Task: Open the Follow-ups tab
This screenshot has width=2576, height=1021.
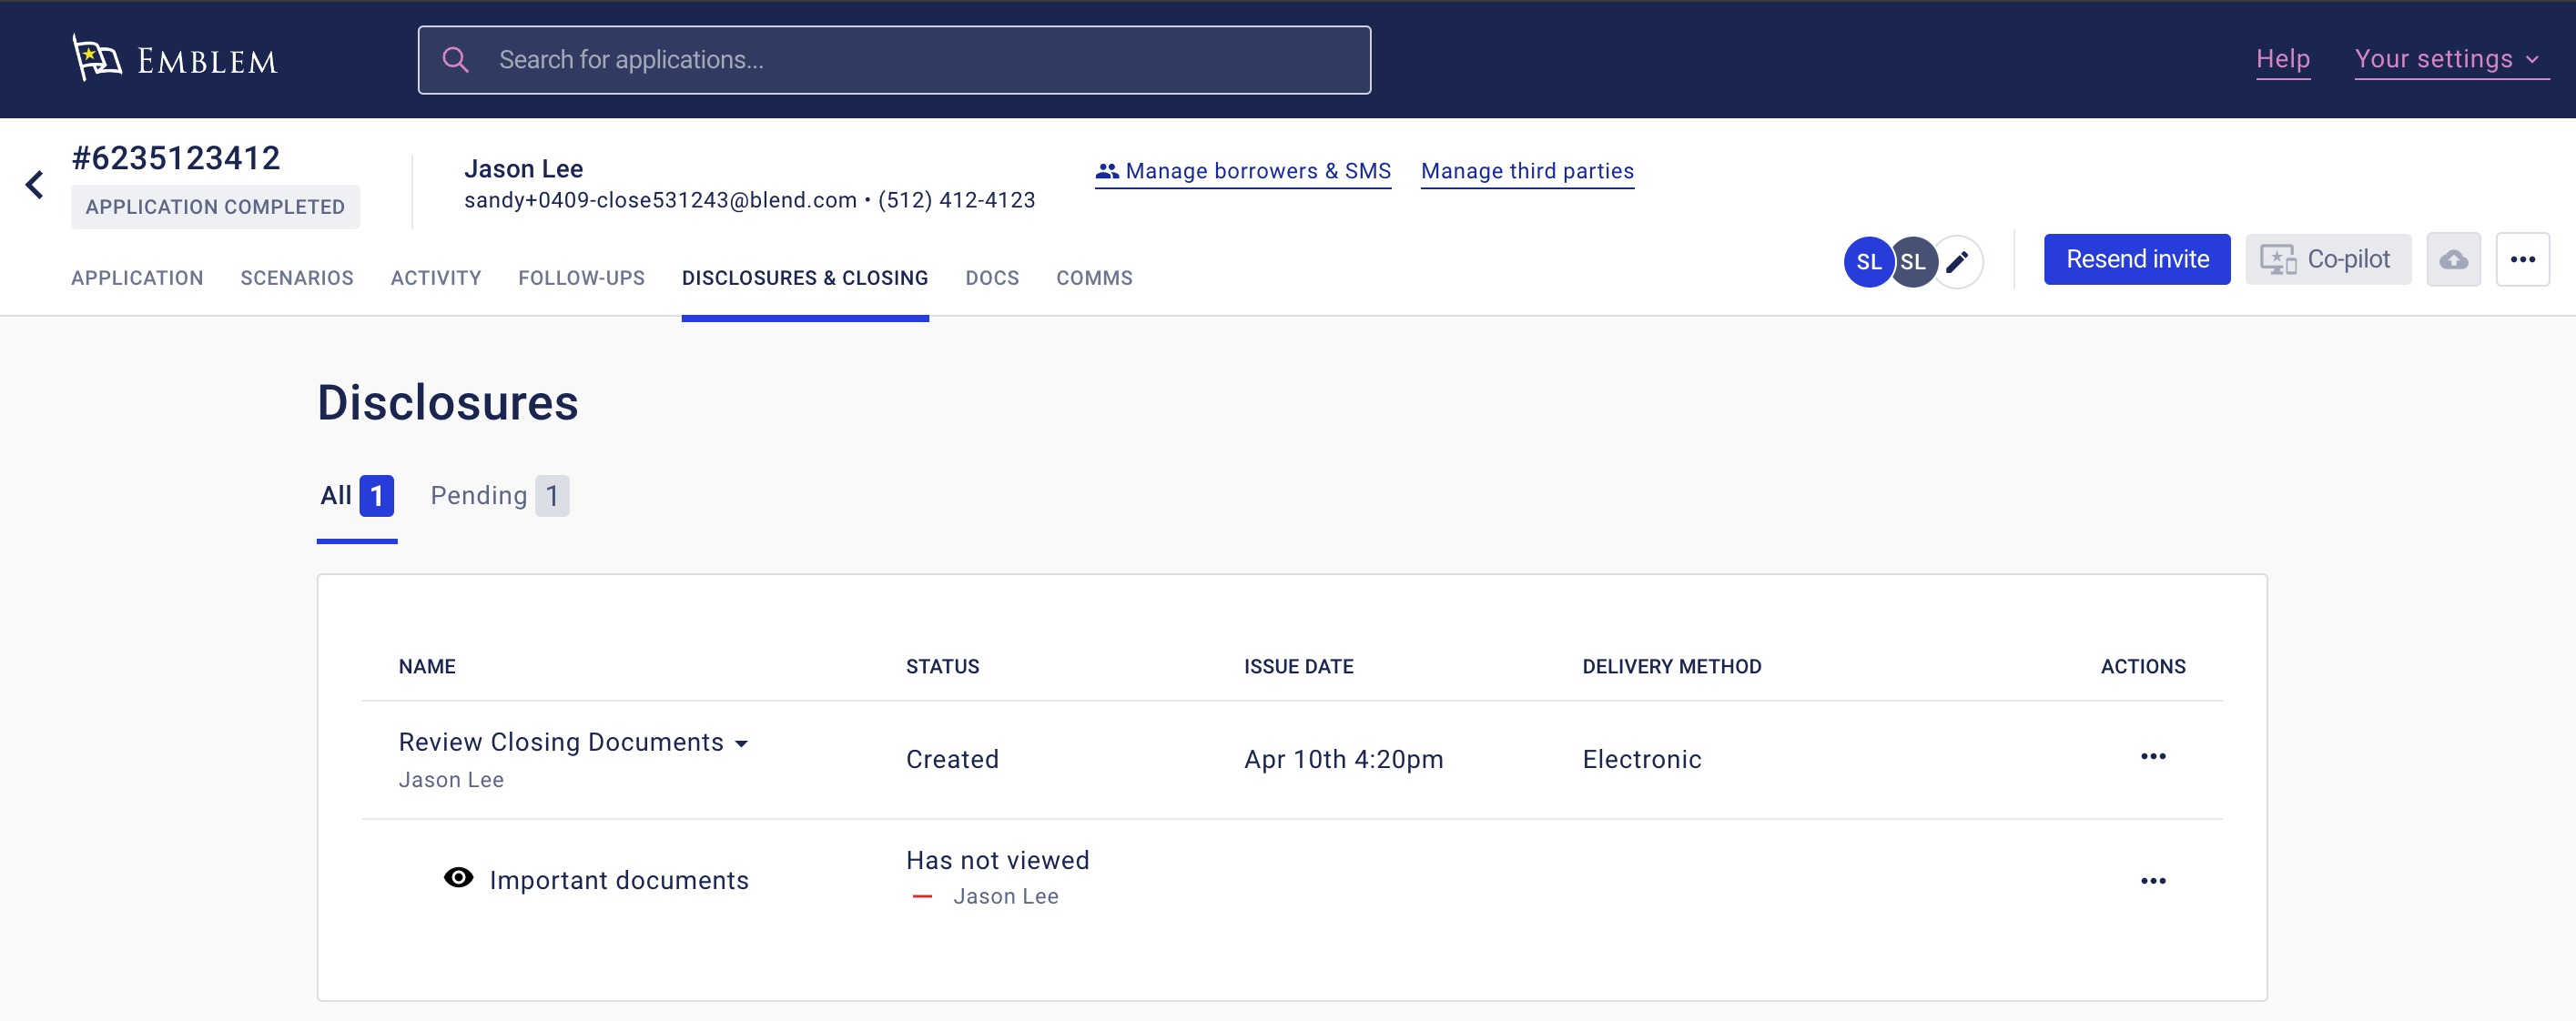Action: pyautogui.click(x=581, y=278)
